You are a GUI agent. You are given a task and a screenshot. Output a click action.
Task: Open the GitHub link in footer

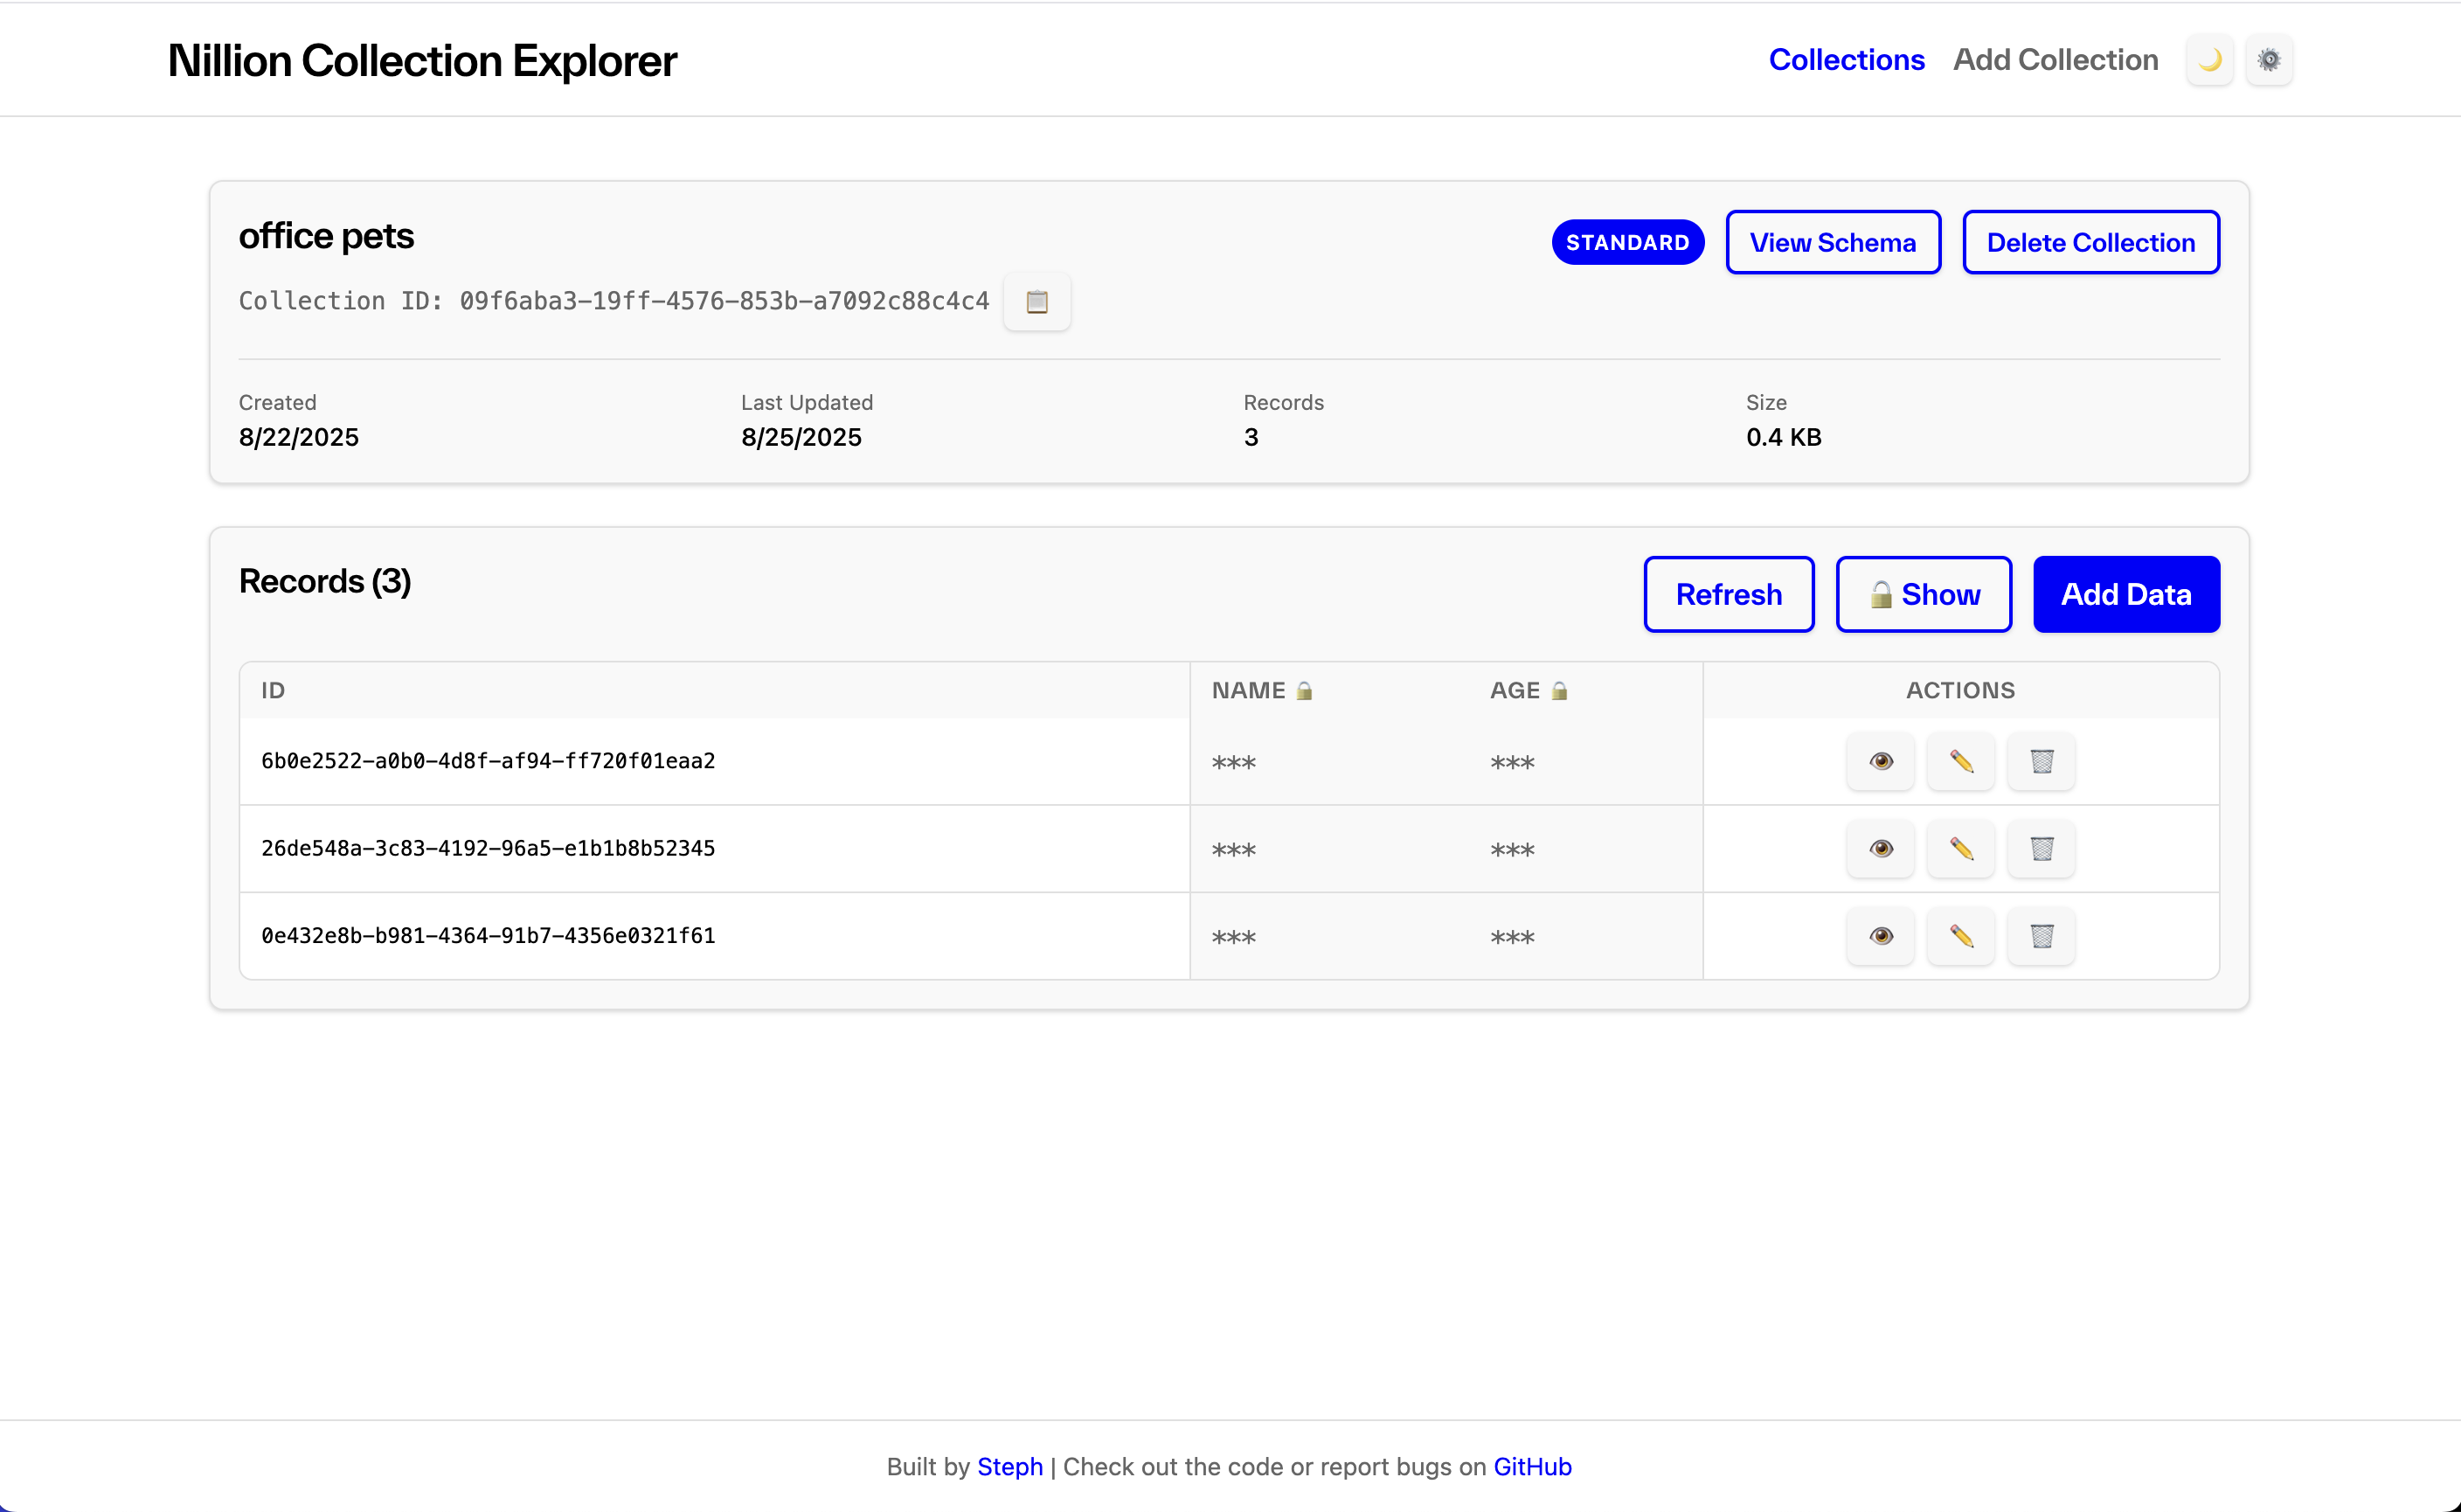point(1531,1466)
